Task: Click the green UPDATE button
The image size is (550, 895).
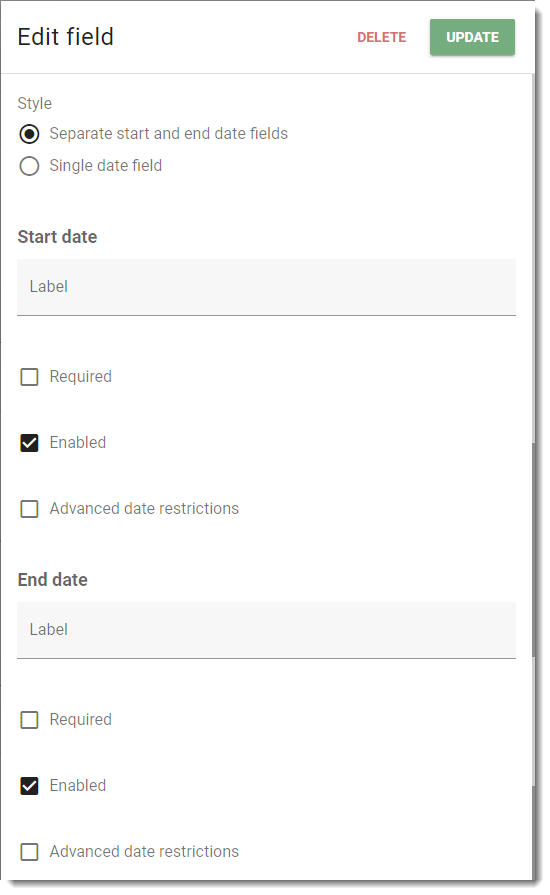Action: tap(472, 37)
